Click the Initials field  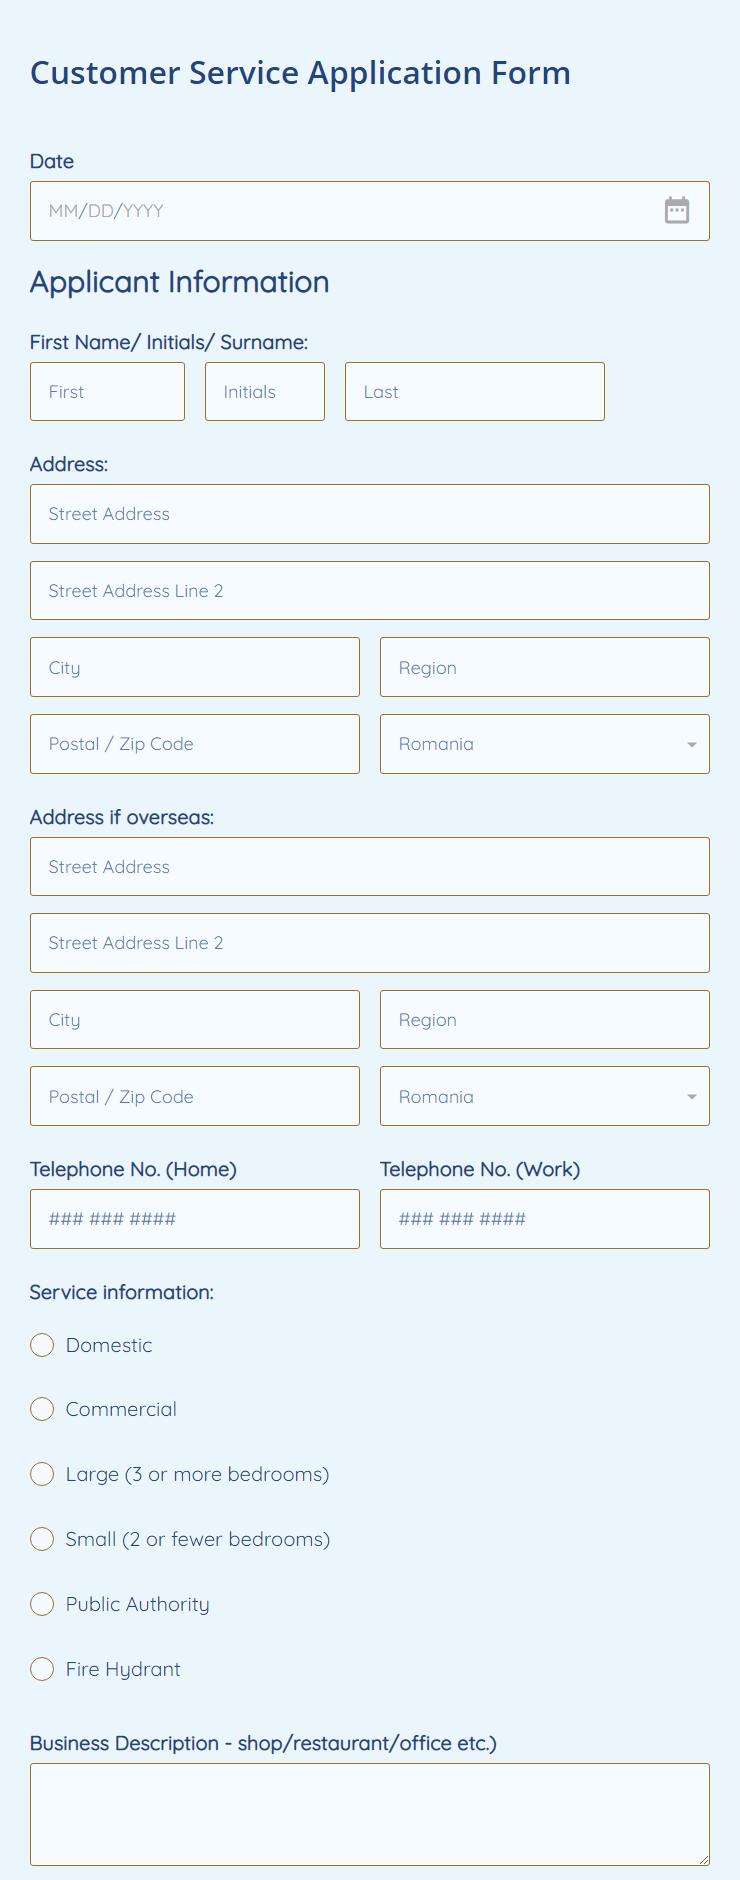pyautogui.click(x=264, y=391)
